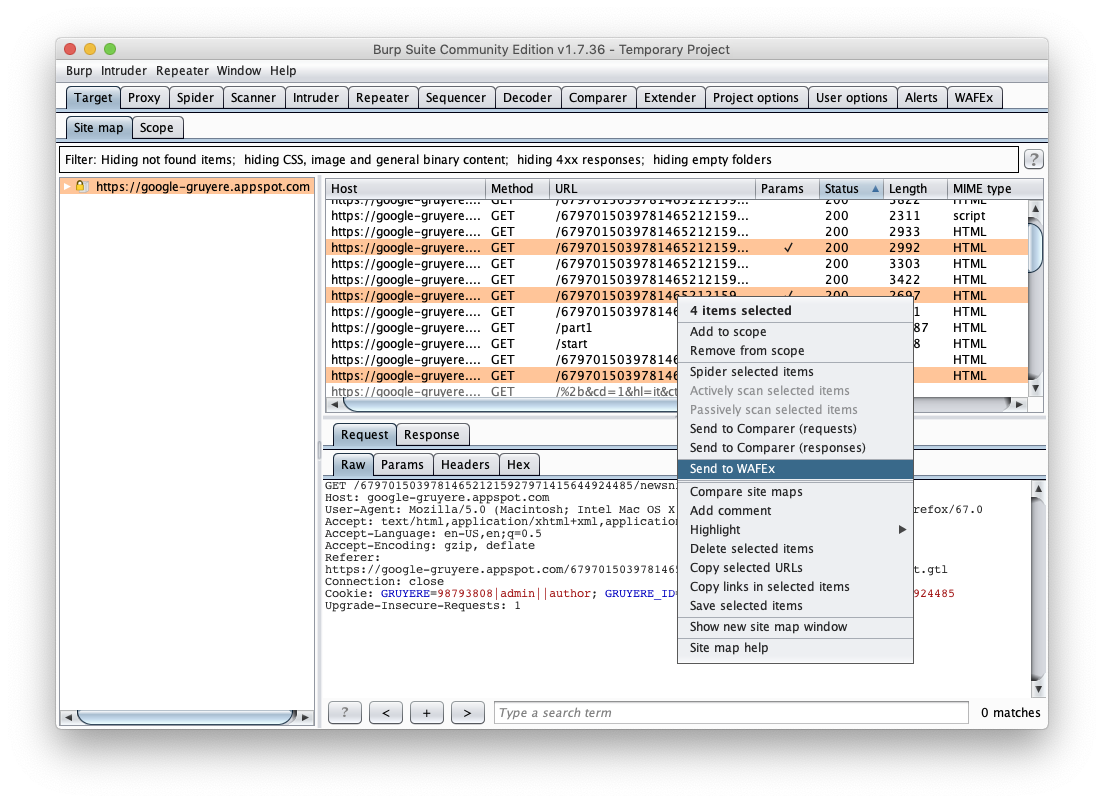This screenshot has height=803, width=1104.
Task: Open the Hex request view tab
Action: point(518,465)
